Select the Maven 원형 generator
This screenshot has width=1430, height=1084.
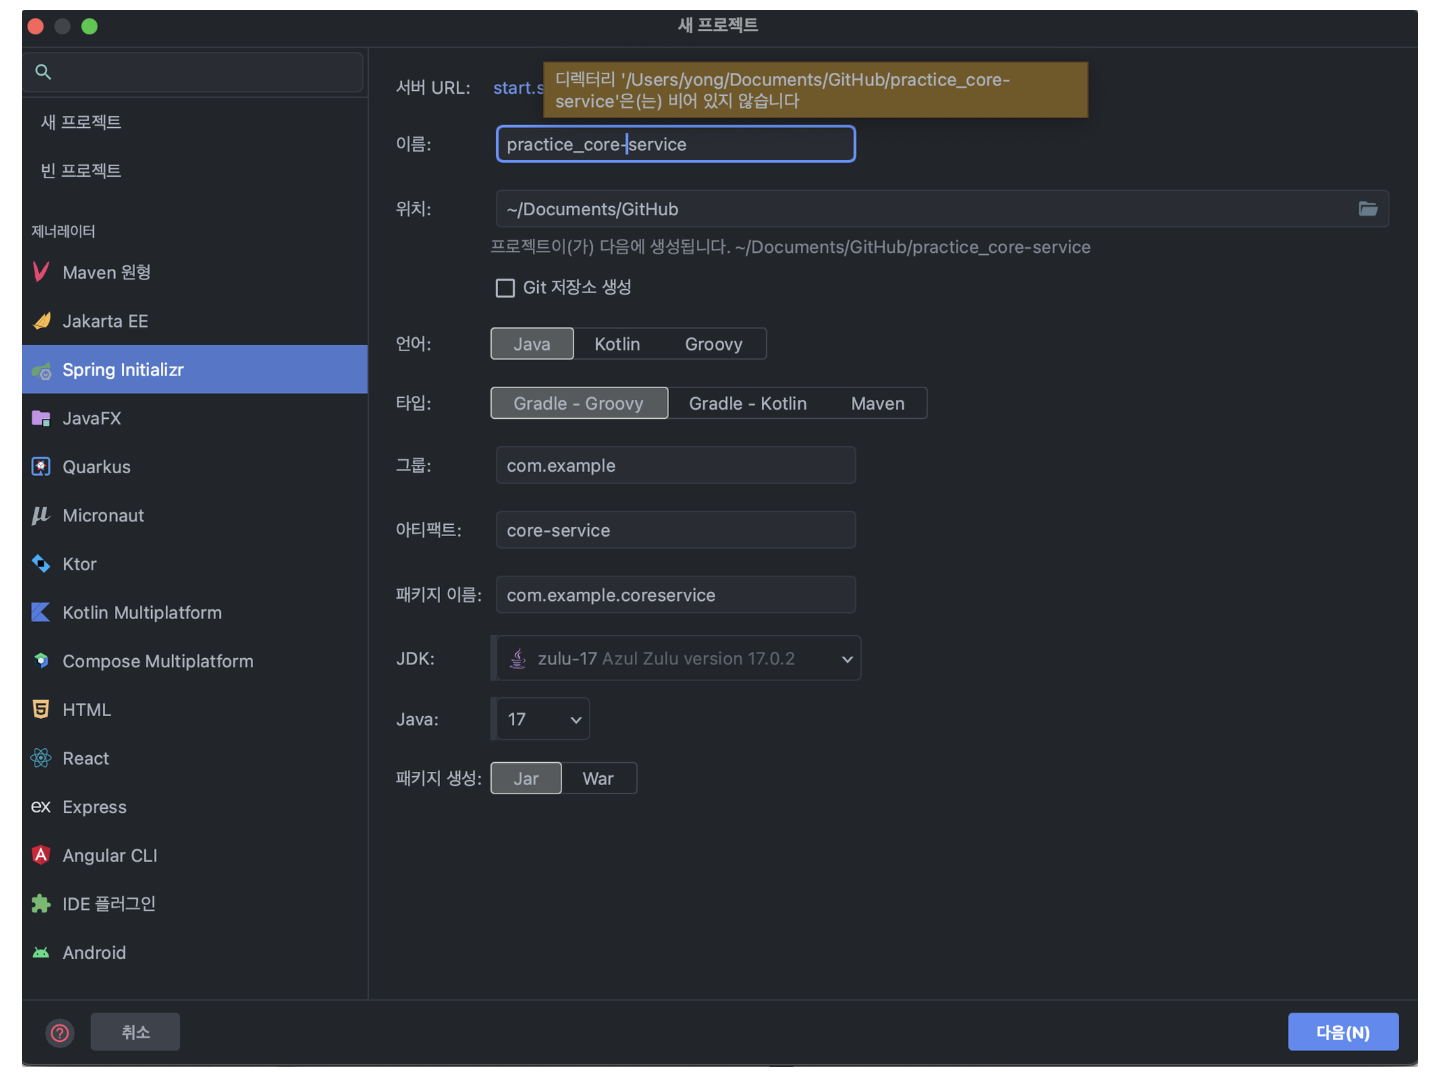coord(195,272)
